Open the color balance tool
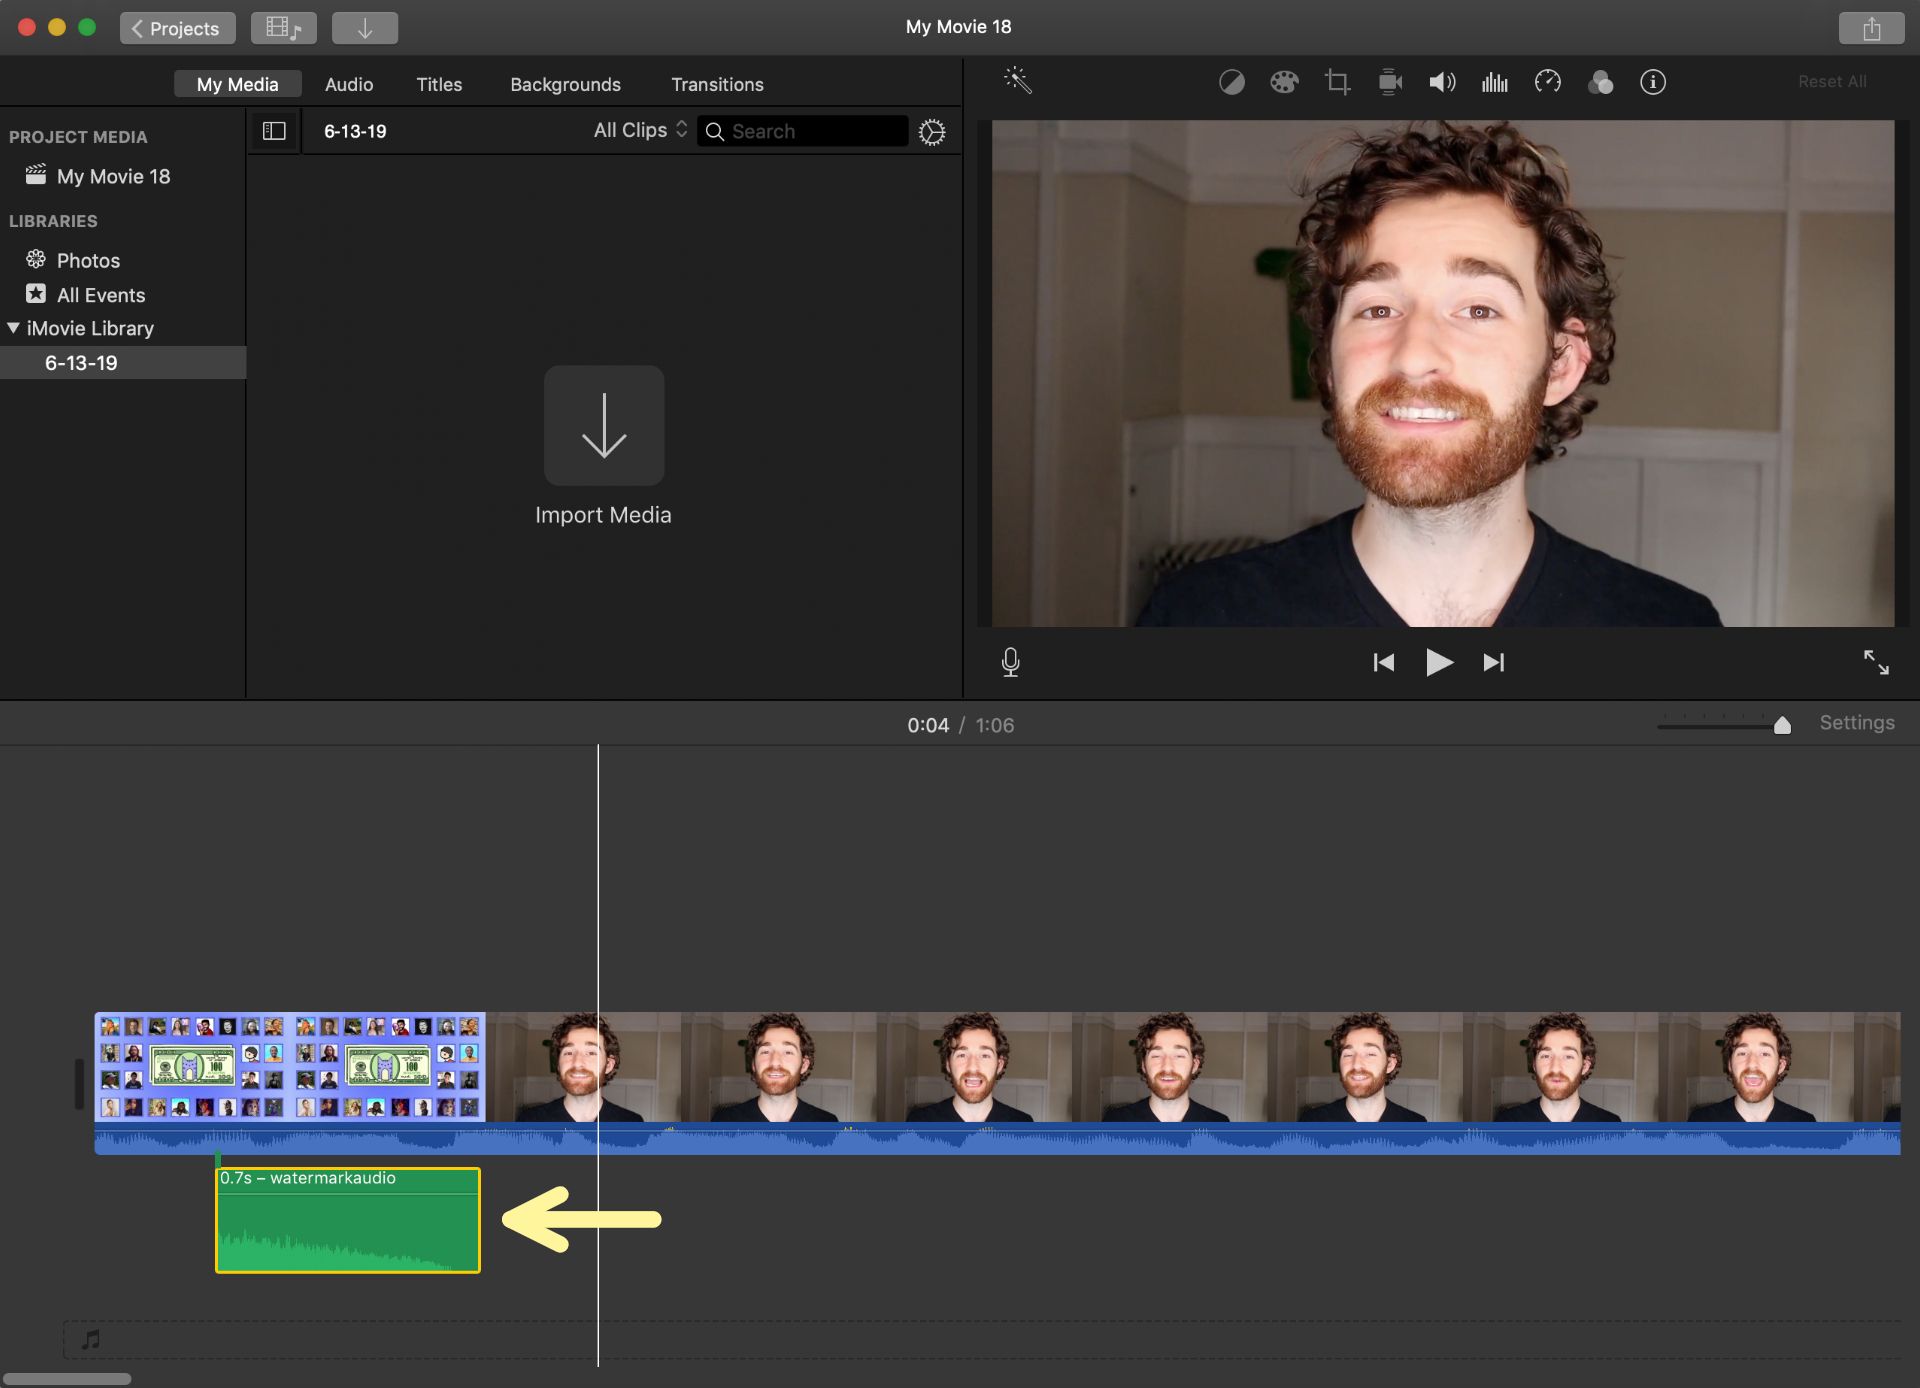The width and height of the screenshot is (1920, 1388). pos(1231,82)
